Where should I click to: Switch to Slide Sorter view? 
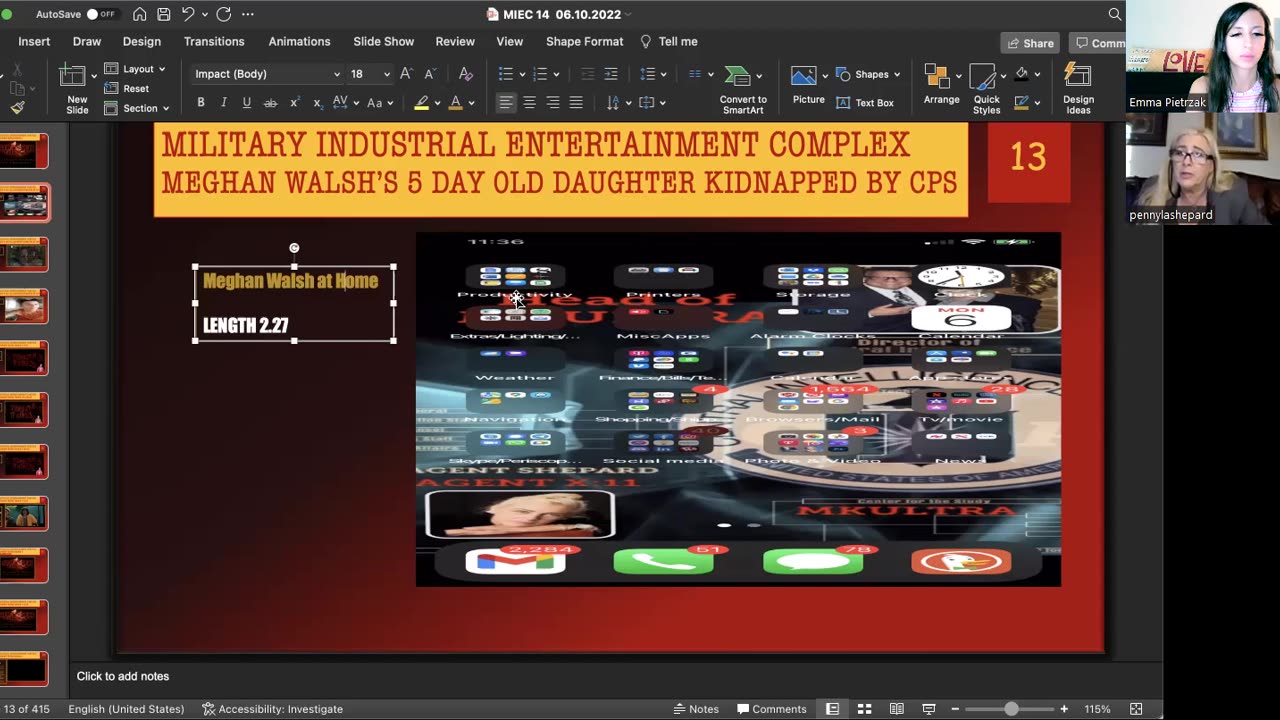click(864, 709)
